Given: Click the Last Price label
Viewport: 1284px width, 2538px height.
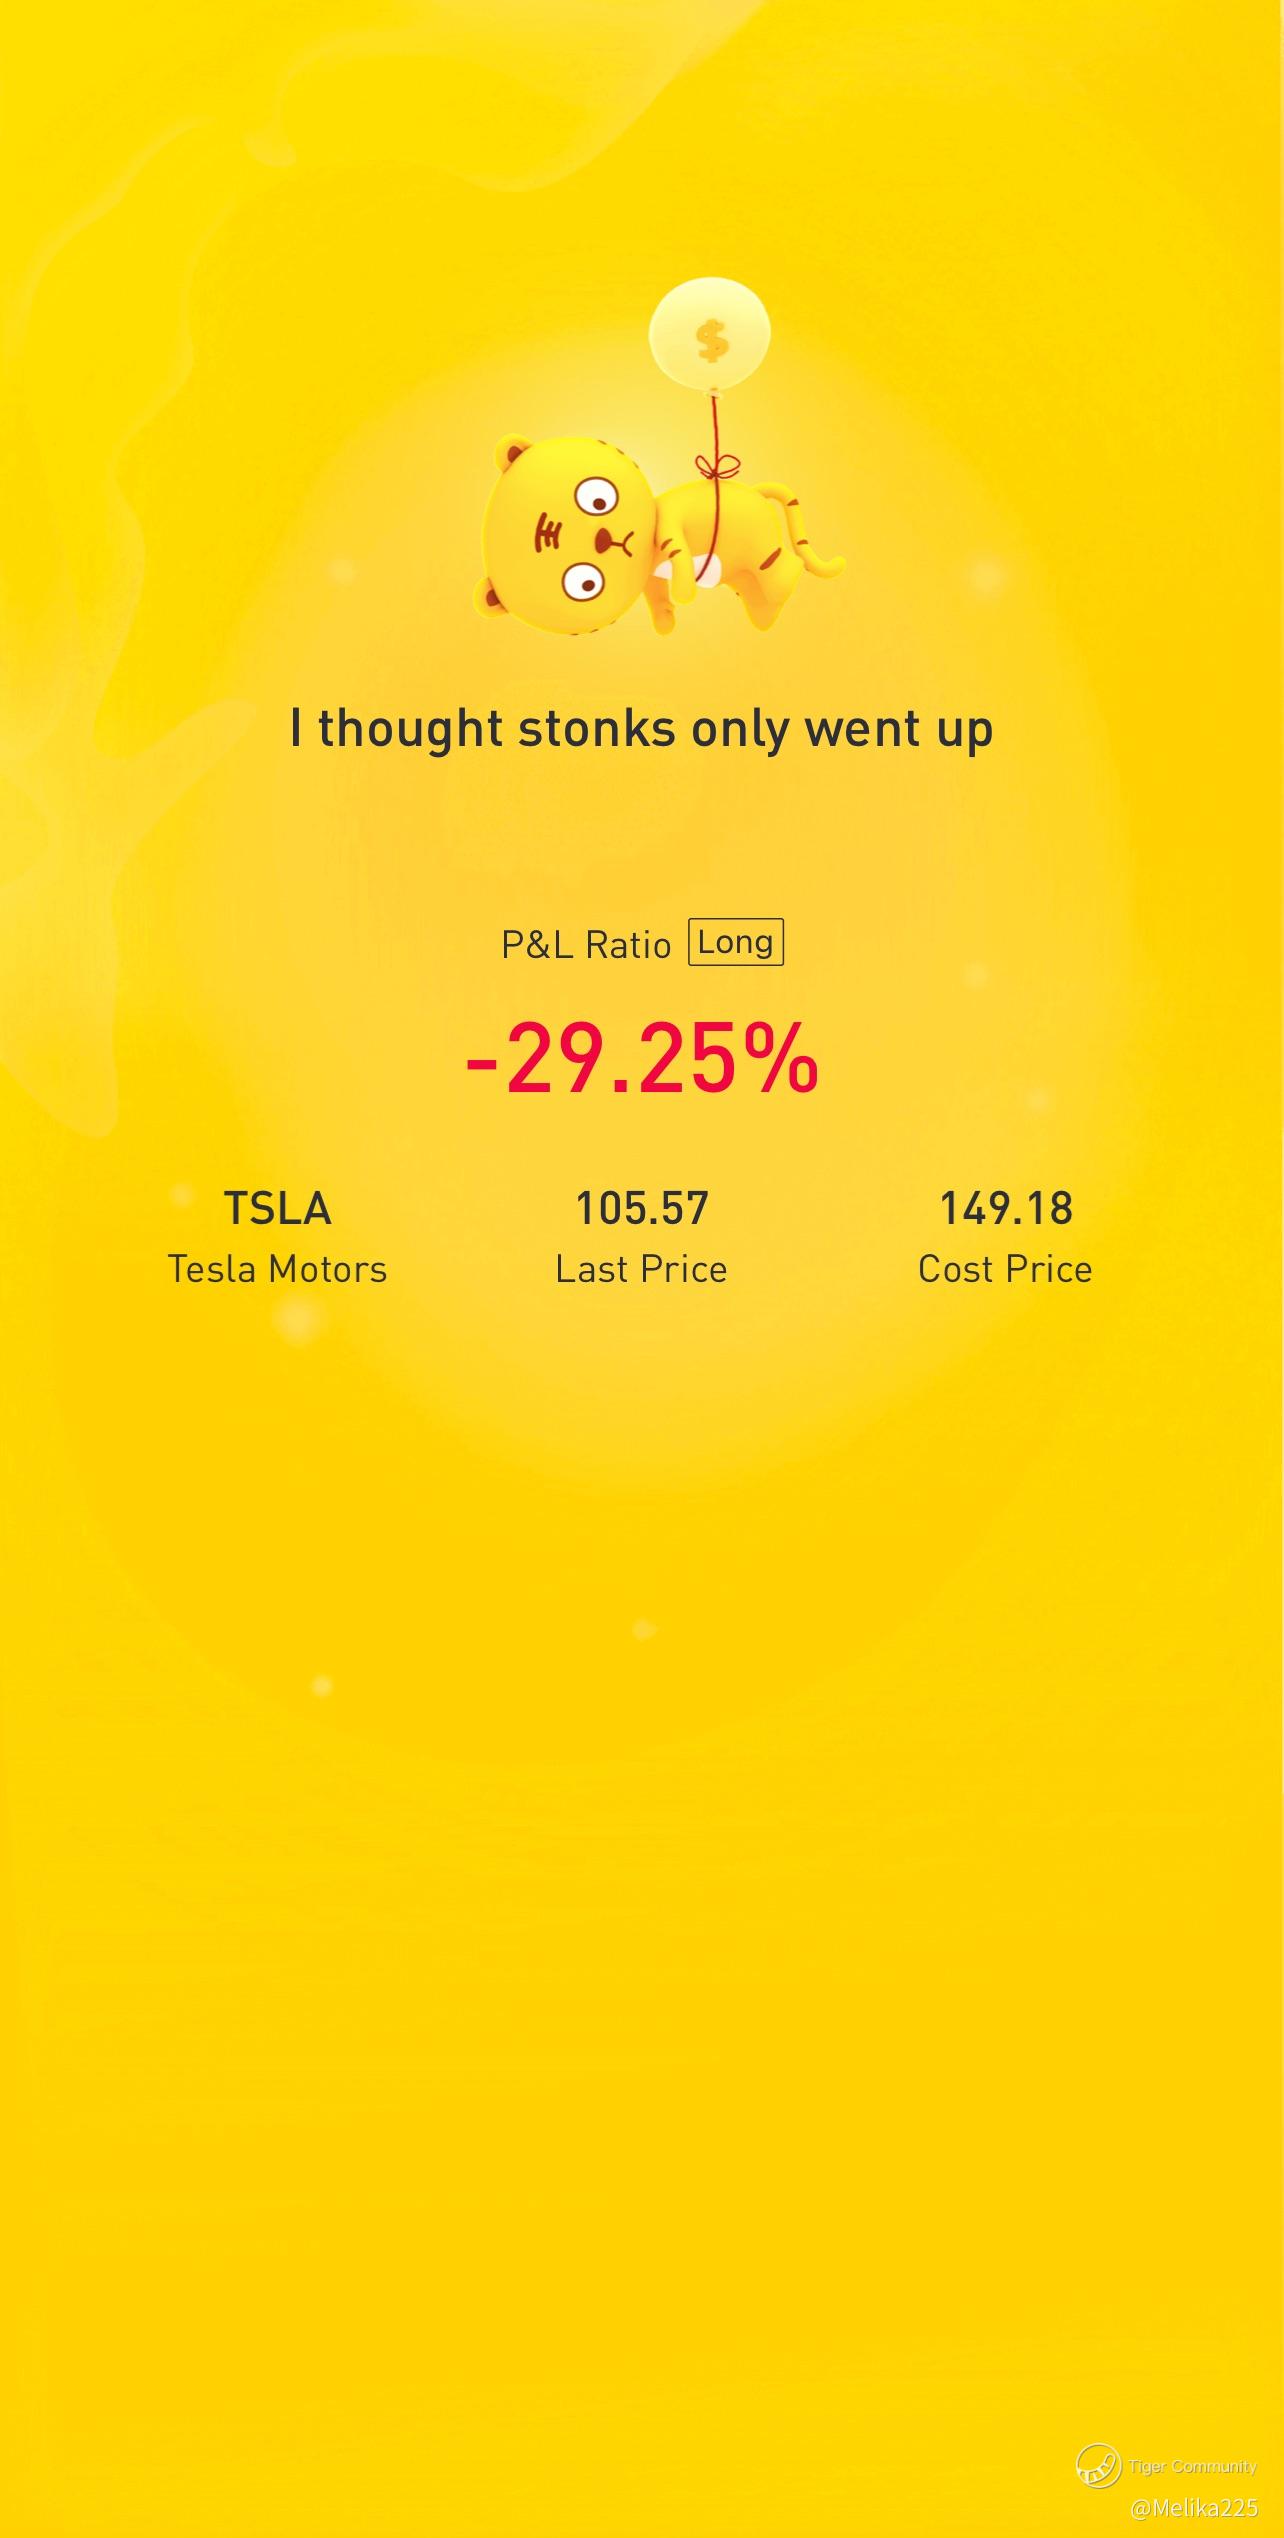Looking at the screenshot, I should 642,1269.
